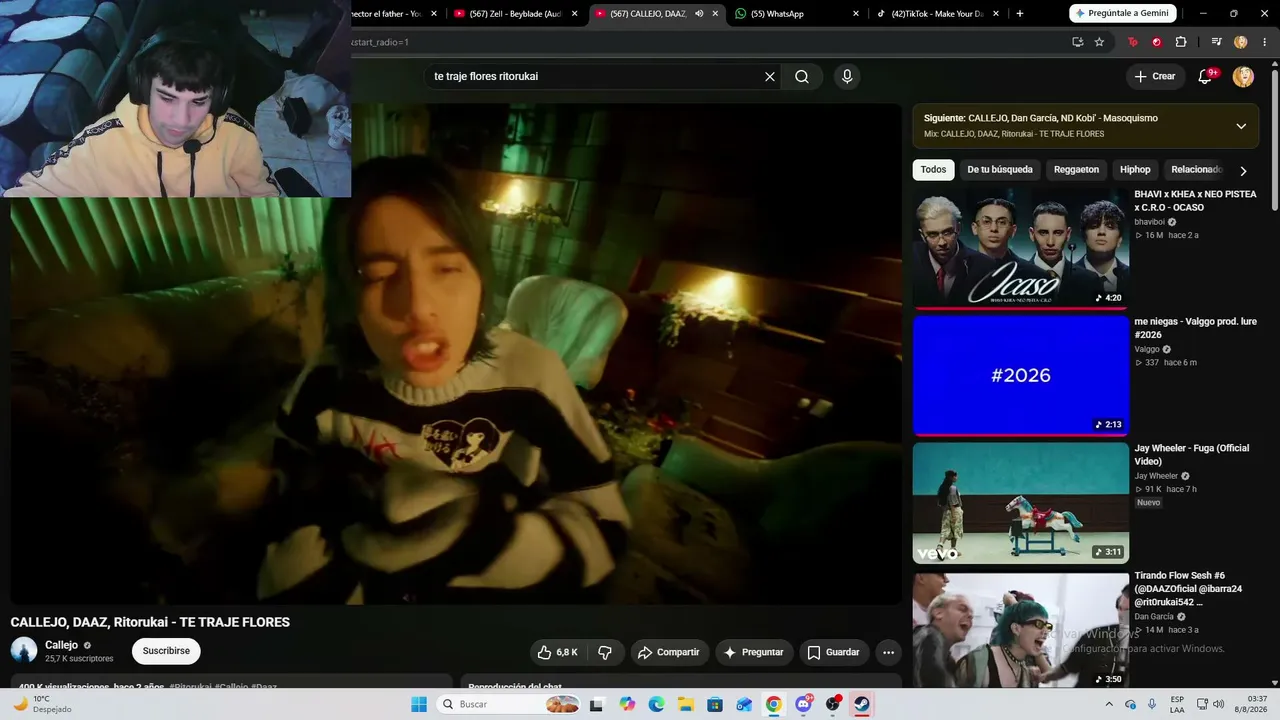Open the Callejo channel avatar

24,651
